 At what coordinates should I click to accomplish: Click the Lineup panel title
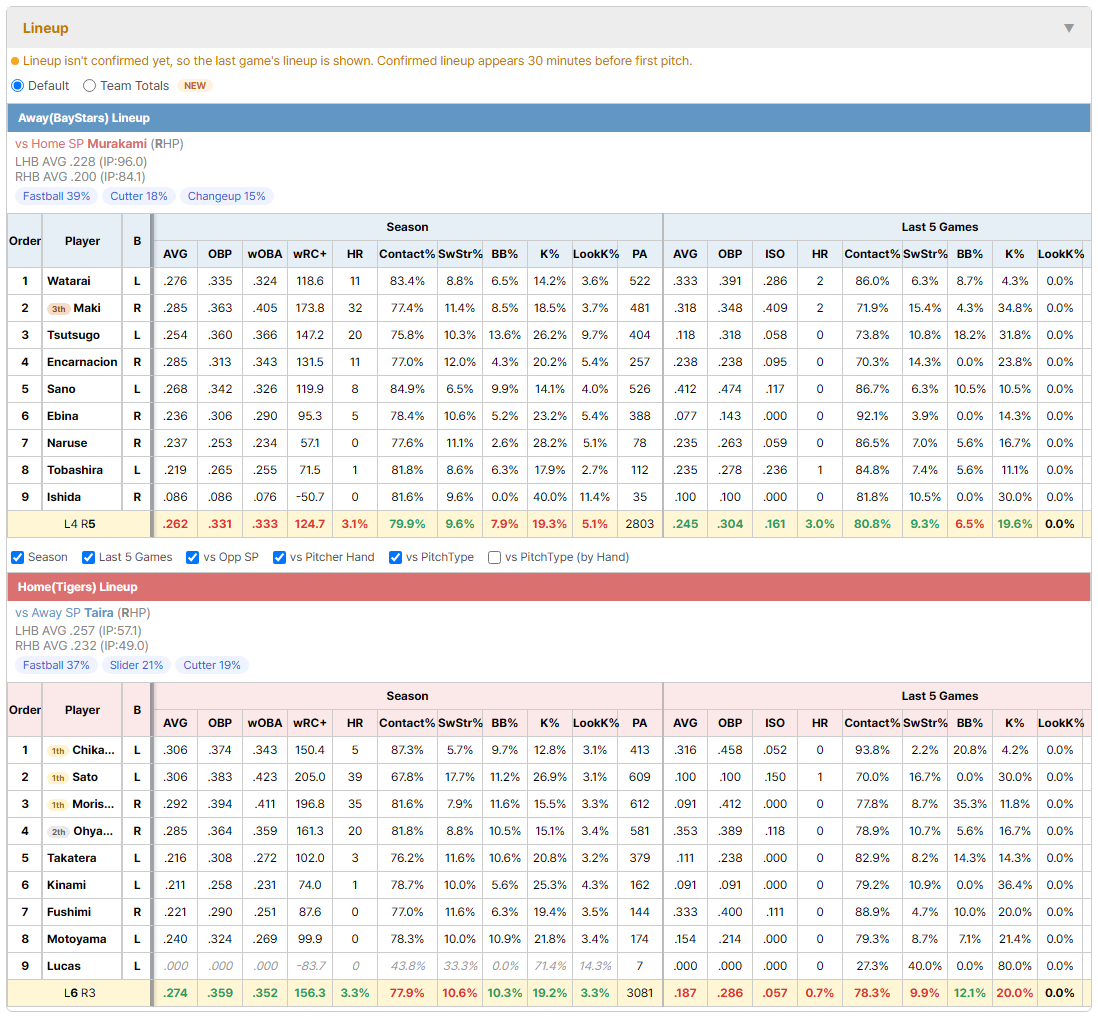pos(46,28)
